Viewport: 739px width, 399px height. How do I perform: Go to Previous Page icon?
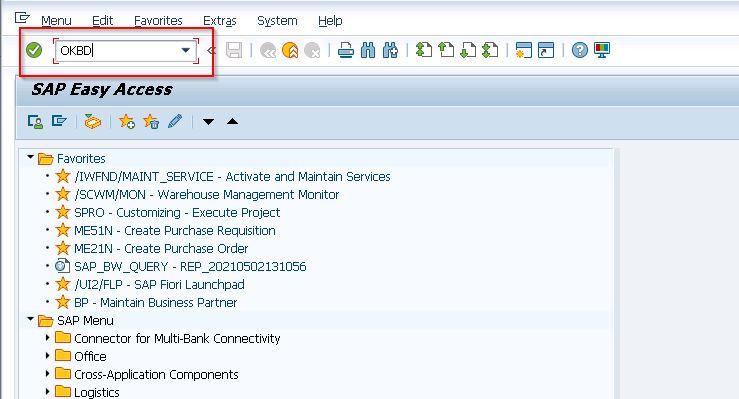pyautogui.click(x=446, y=50)
